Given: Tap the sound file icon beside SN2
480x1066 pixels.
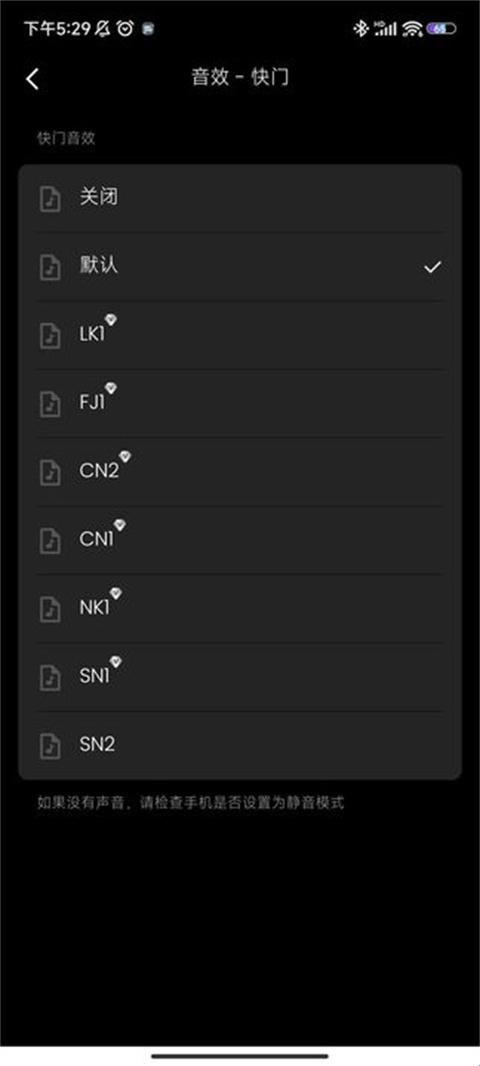Looking at the screenshot, I should point(50,745).
